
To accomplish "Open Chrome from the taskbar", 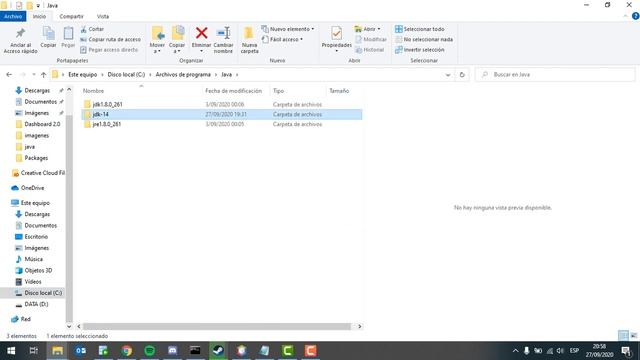I will coord(127,351).
